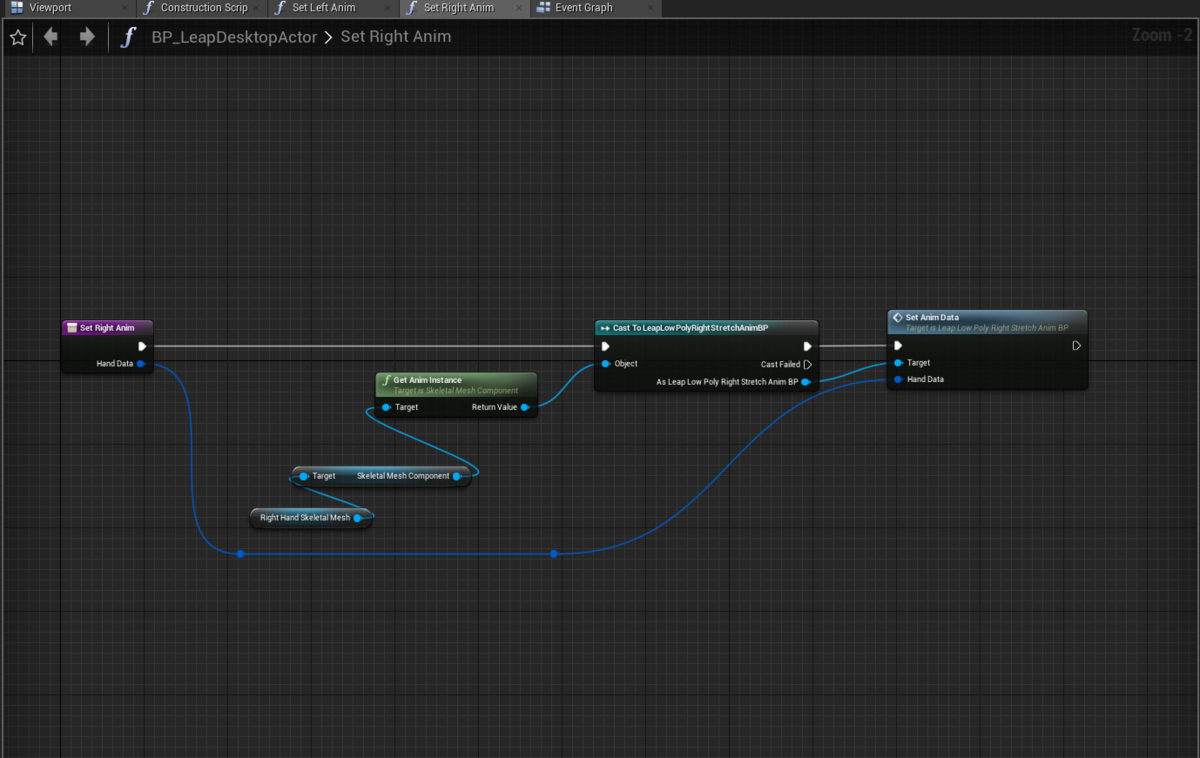Click the Set Right Anim breadcrumb entry
This screenshot has width=1200, height=758.
point(396,37)
